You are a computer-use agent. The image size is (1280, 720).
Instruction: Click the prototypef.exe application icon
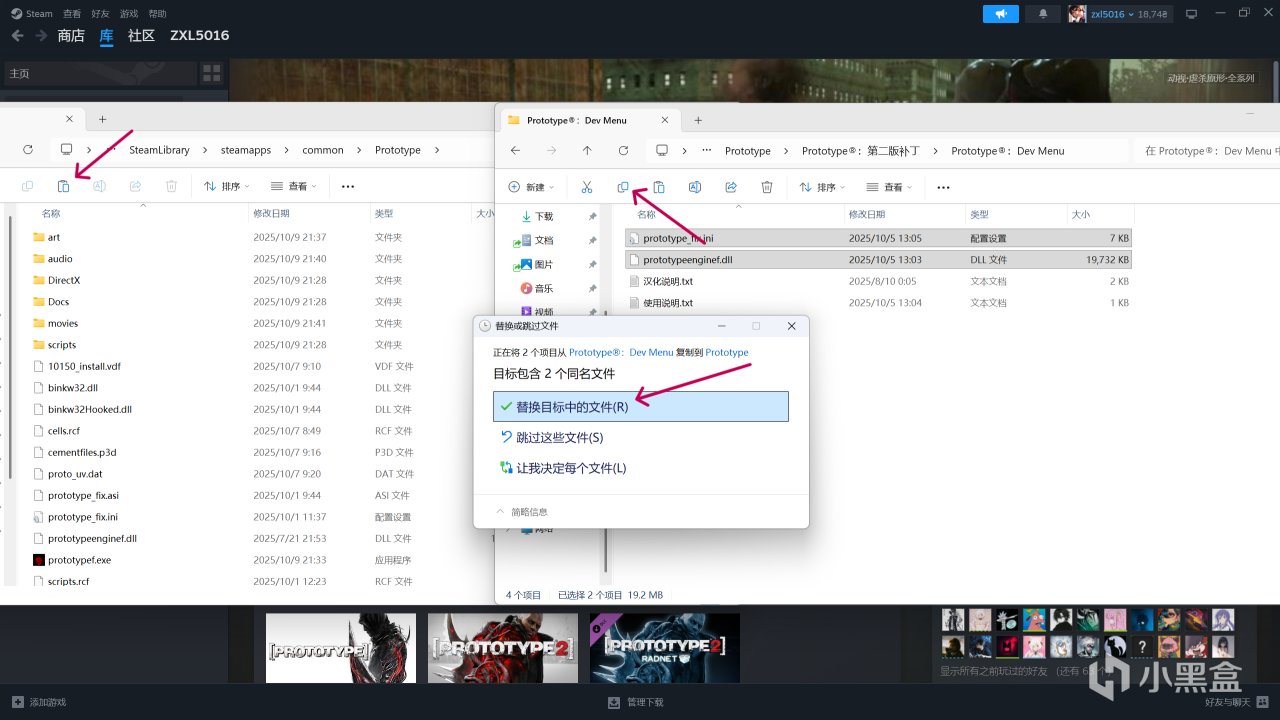tap(39, 560)
